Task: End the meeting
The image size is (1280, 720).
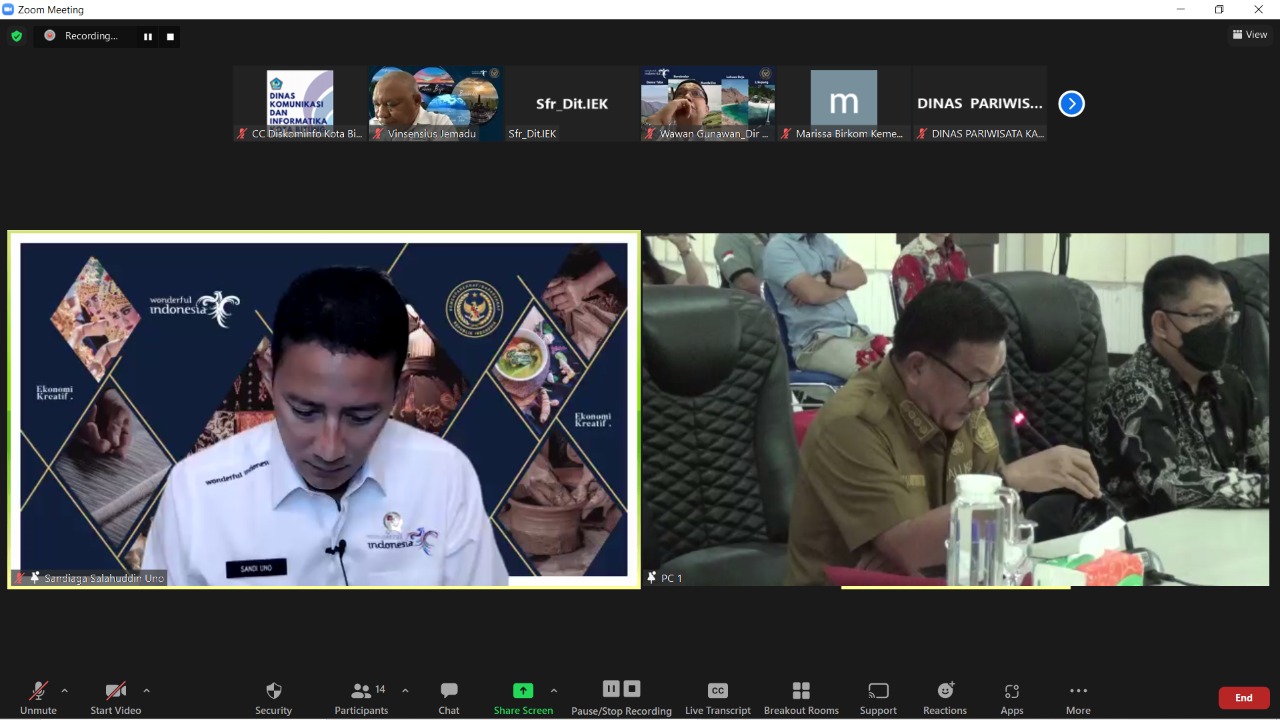Action: (1244, 698)
